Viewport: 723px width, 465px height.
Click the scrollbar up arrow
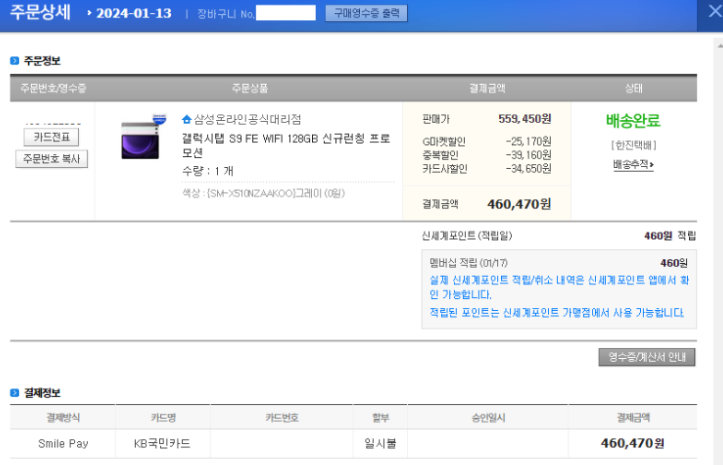(720, 45)
